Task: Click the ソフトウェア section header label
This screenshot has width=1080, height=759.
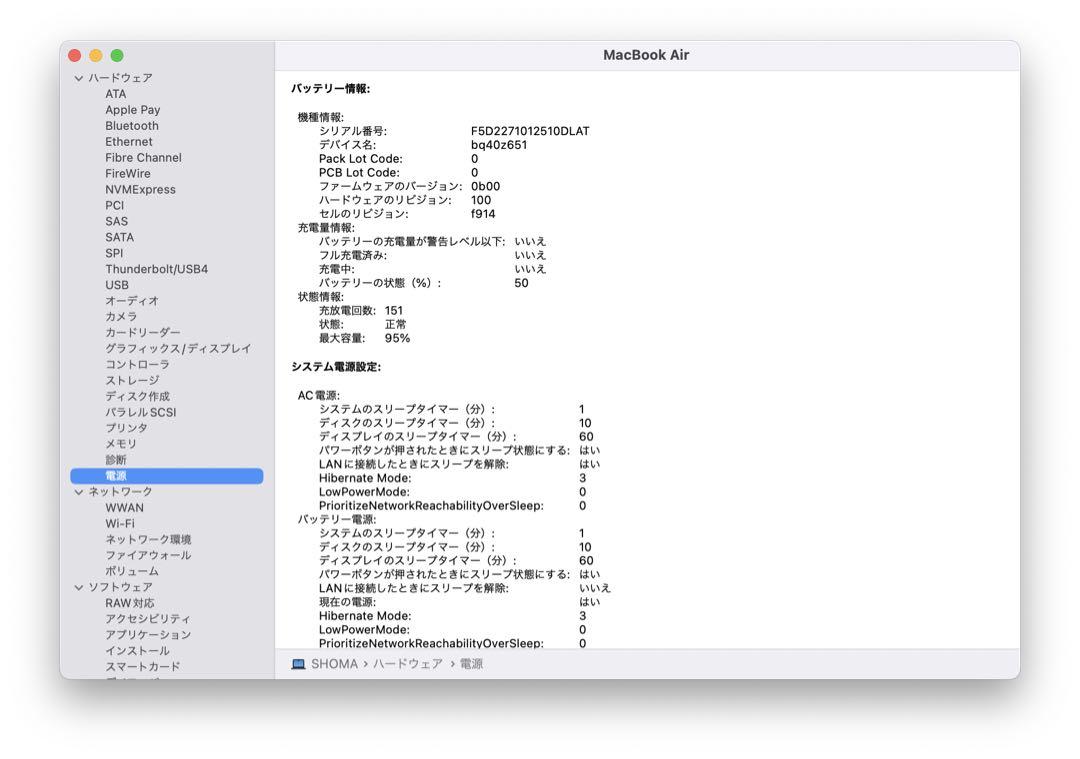Action: click(121, 587)
